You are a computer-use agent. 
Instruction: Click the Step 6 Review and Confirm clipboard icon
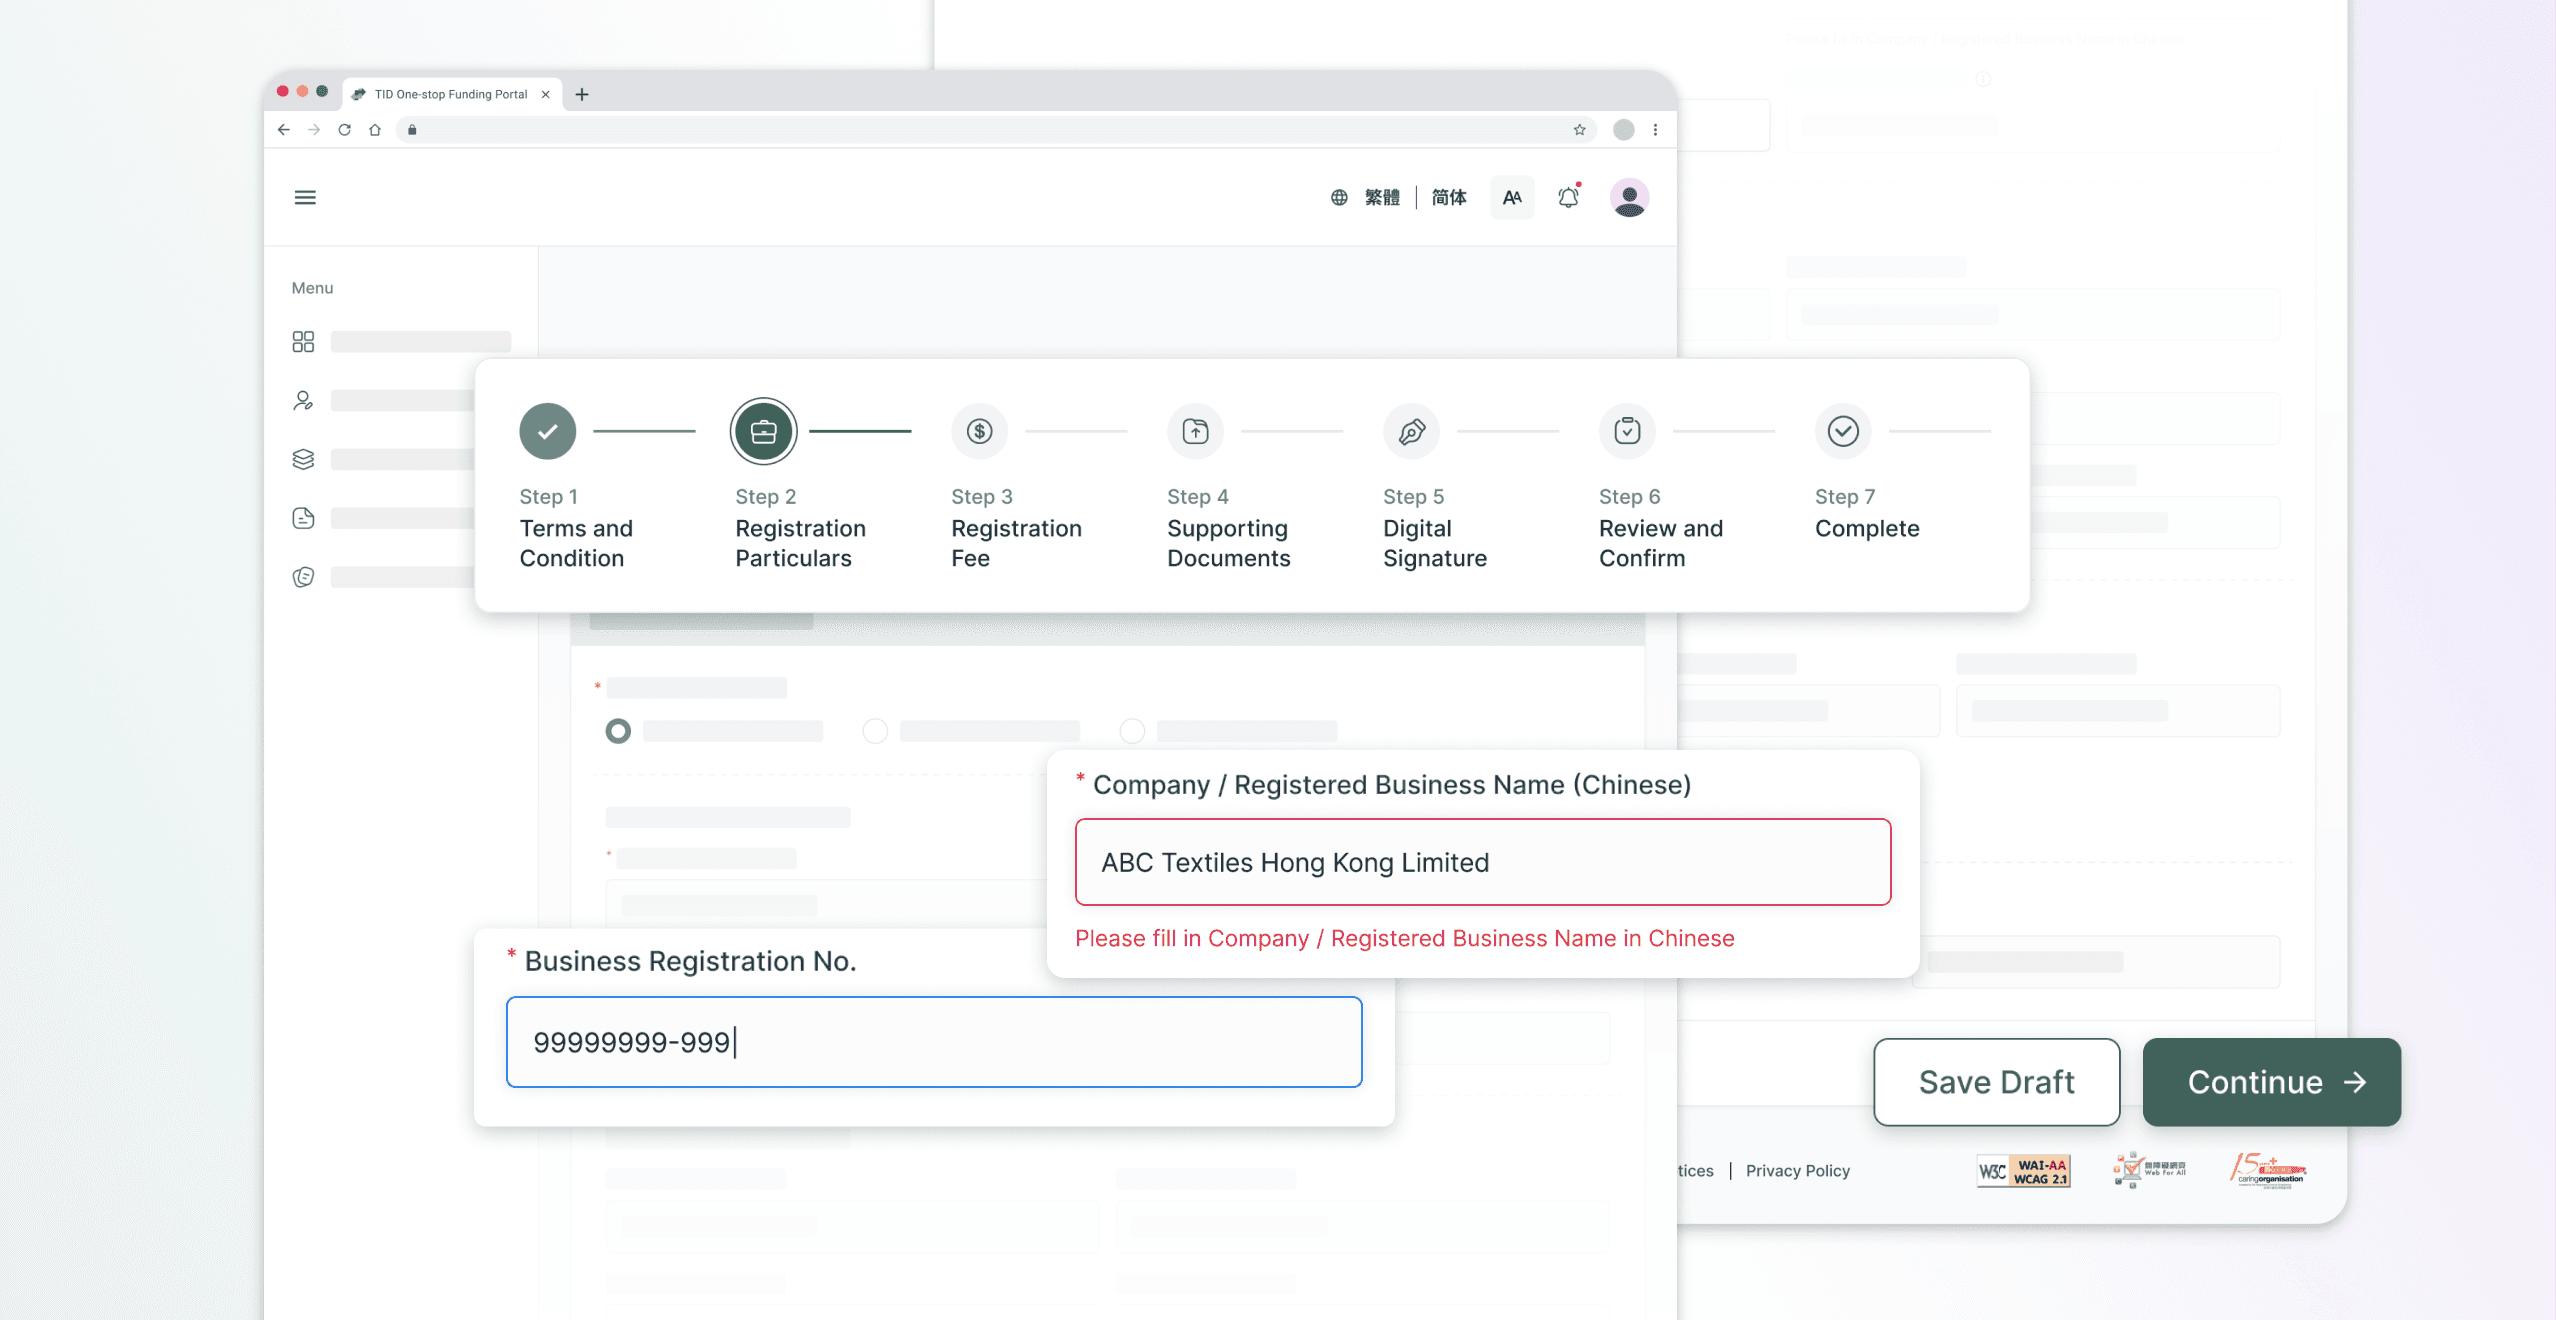point(1627,431)
